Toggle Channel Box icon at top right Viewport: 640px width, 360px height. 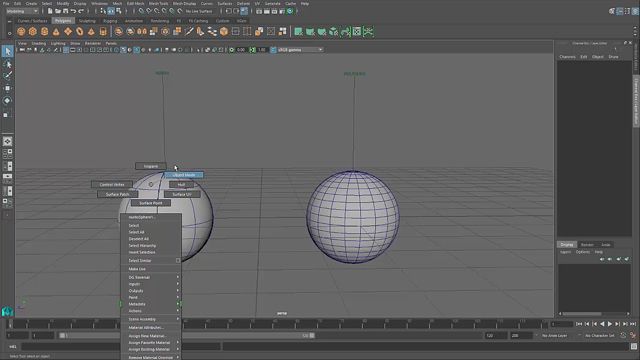[x=635, y=11]
